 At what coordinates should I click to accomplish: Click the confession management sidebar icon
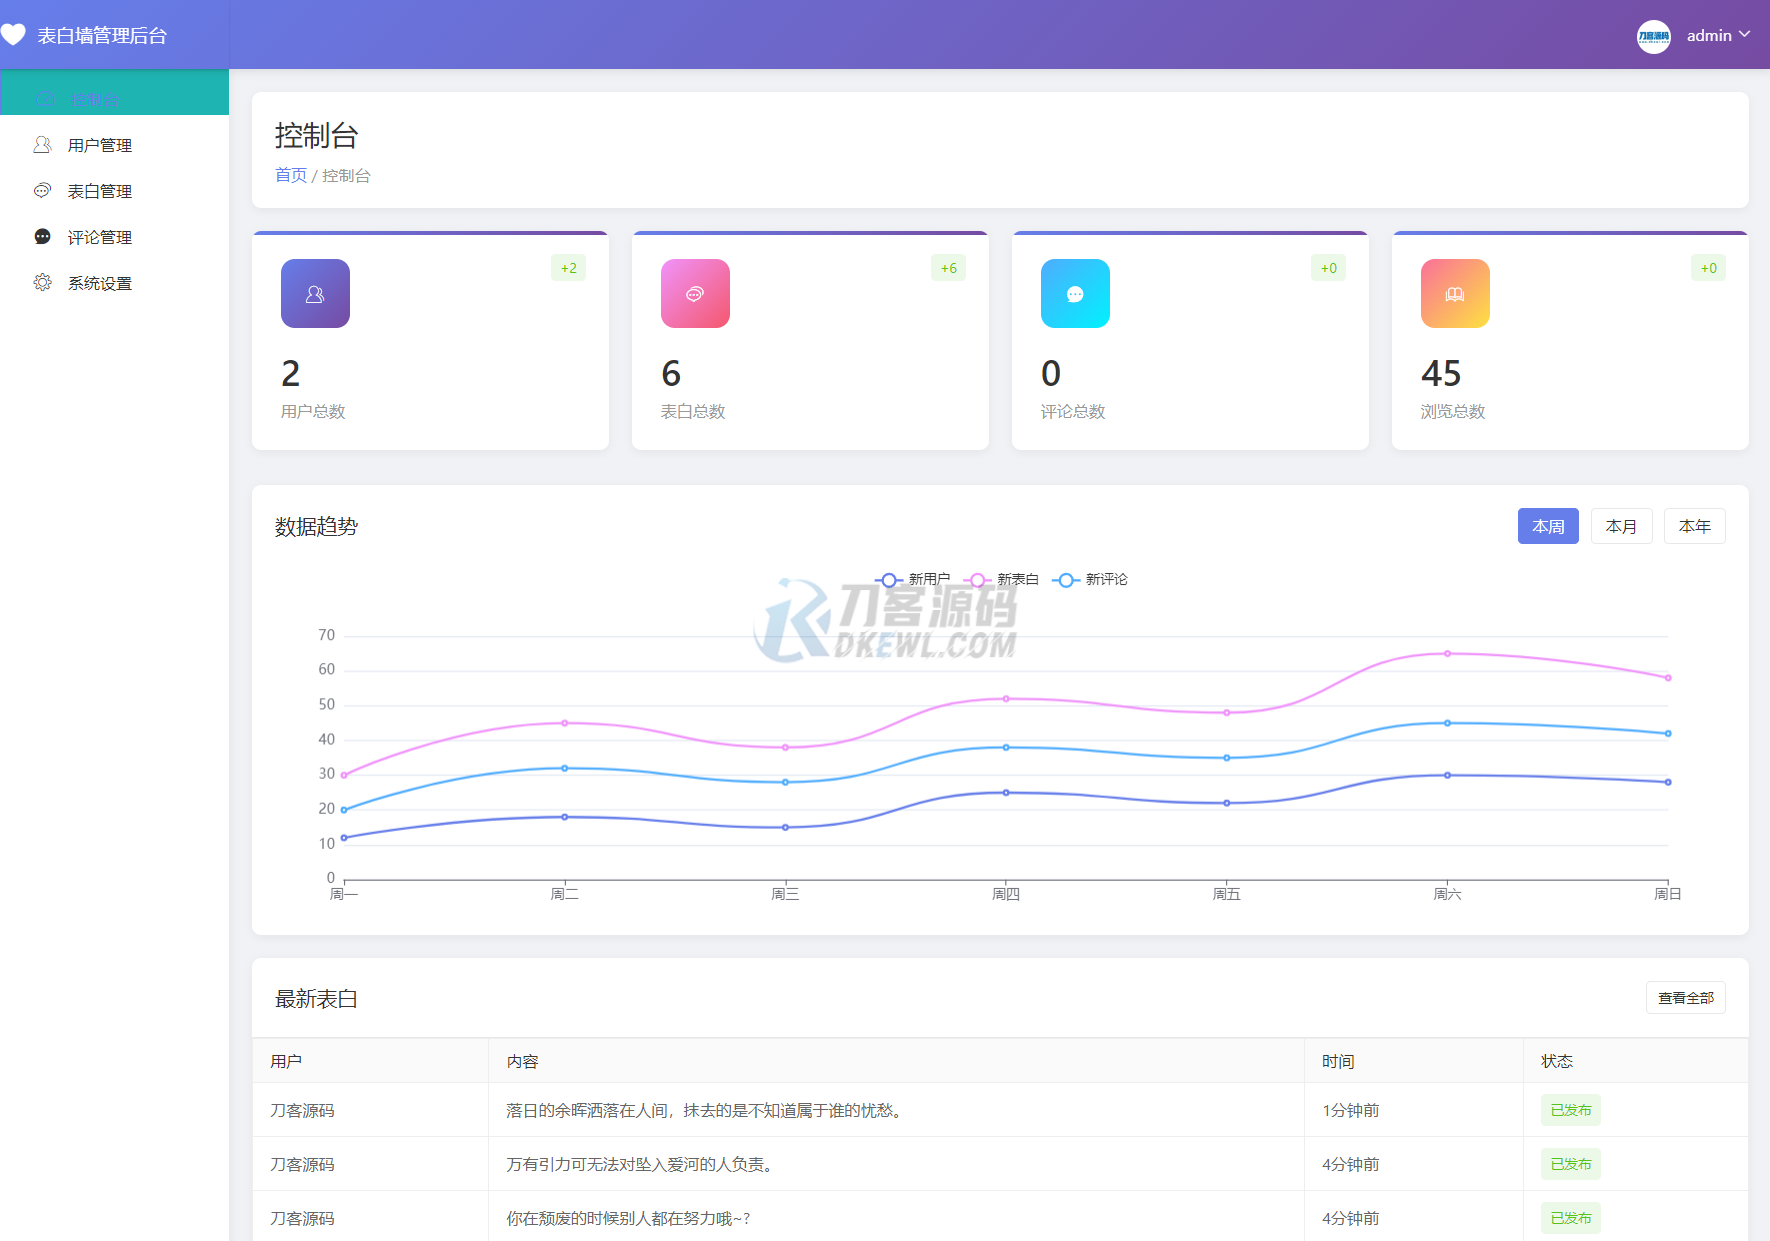pyautogui.click(x=42, y=191)
